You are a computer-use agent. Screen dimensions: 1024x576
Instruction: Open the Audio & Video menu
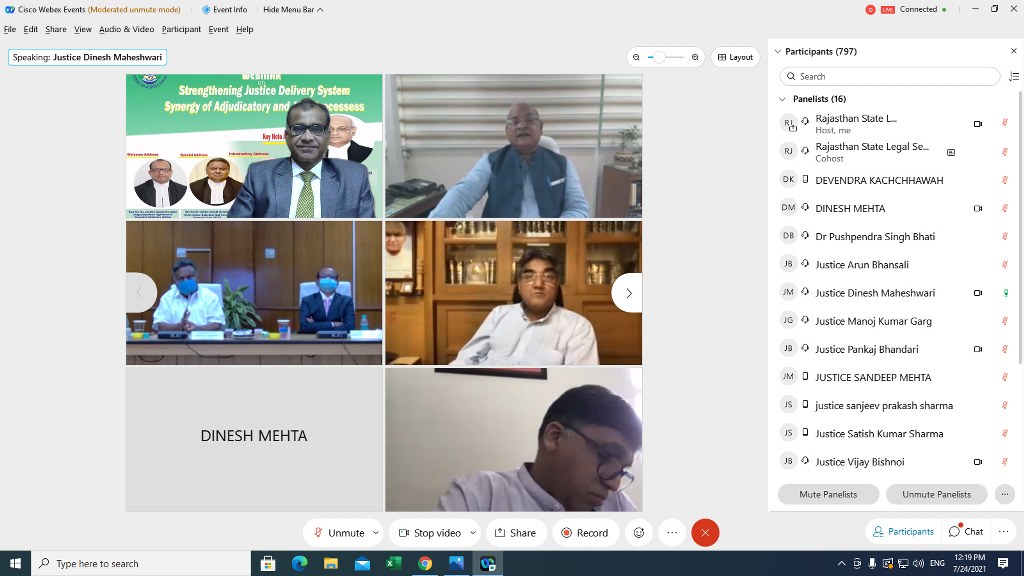127,29
